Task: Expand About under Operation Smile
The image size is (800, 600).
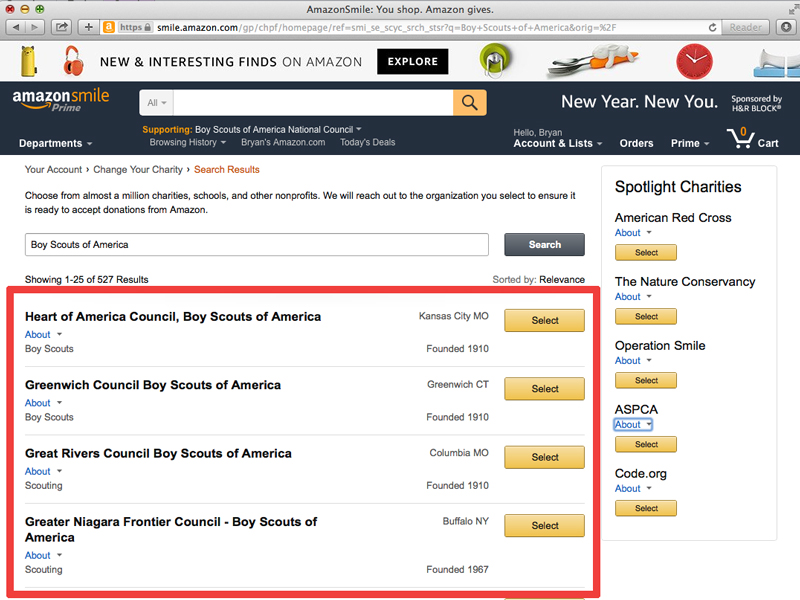Action: pos(633,361)
